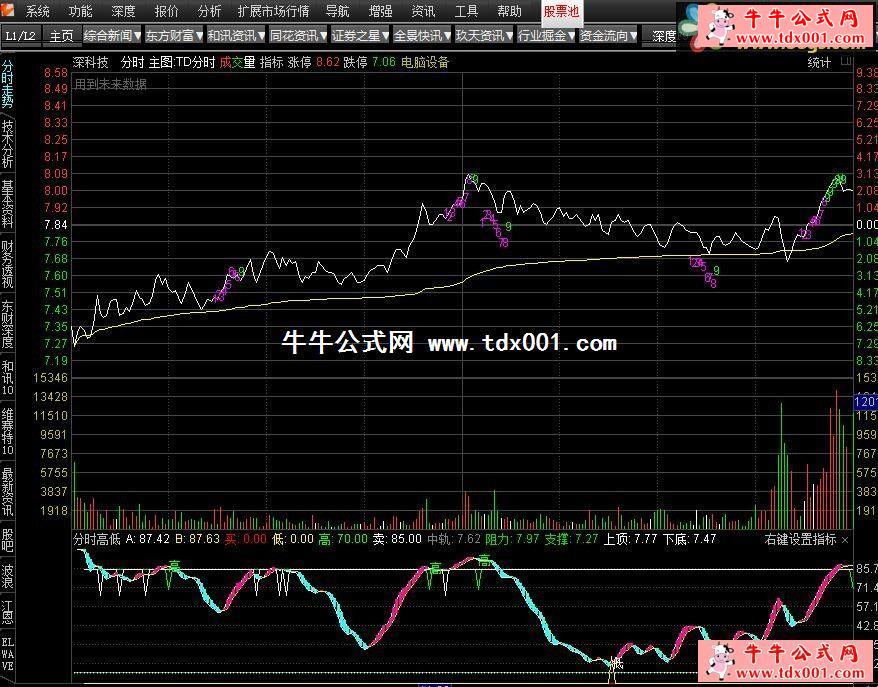The height and width of the screenshot is (687, 878).
Task: Open the 导航 menu
Action: (337, 11)
